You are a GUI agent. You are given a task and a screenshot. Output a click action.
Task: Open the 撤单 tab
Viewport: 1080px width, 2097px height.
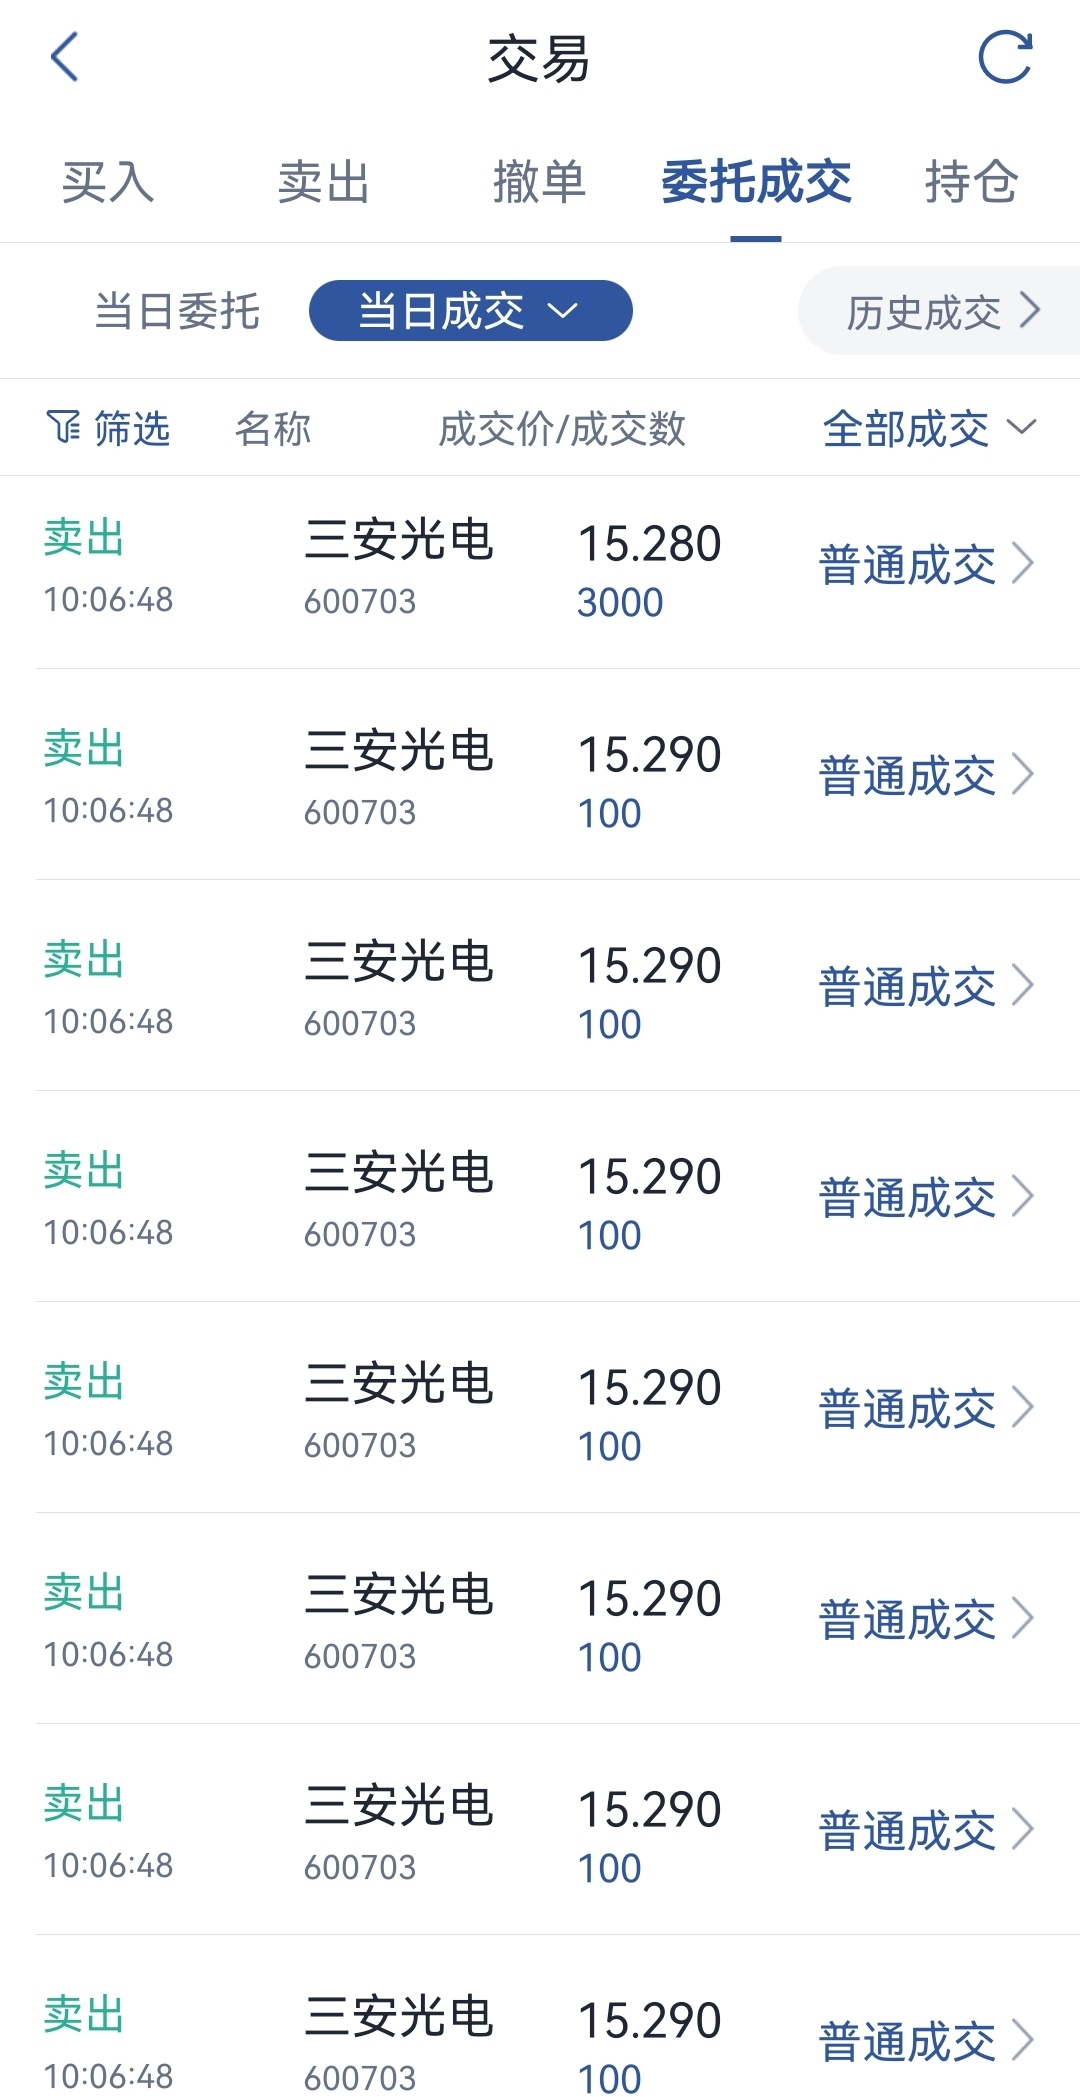click(x=539, y=182)
